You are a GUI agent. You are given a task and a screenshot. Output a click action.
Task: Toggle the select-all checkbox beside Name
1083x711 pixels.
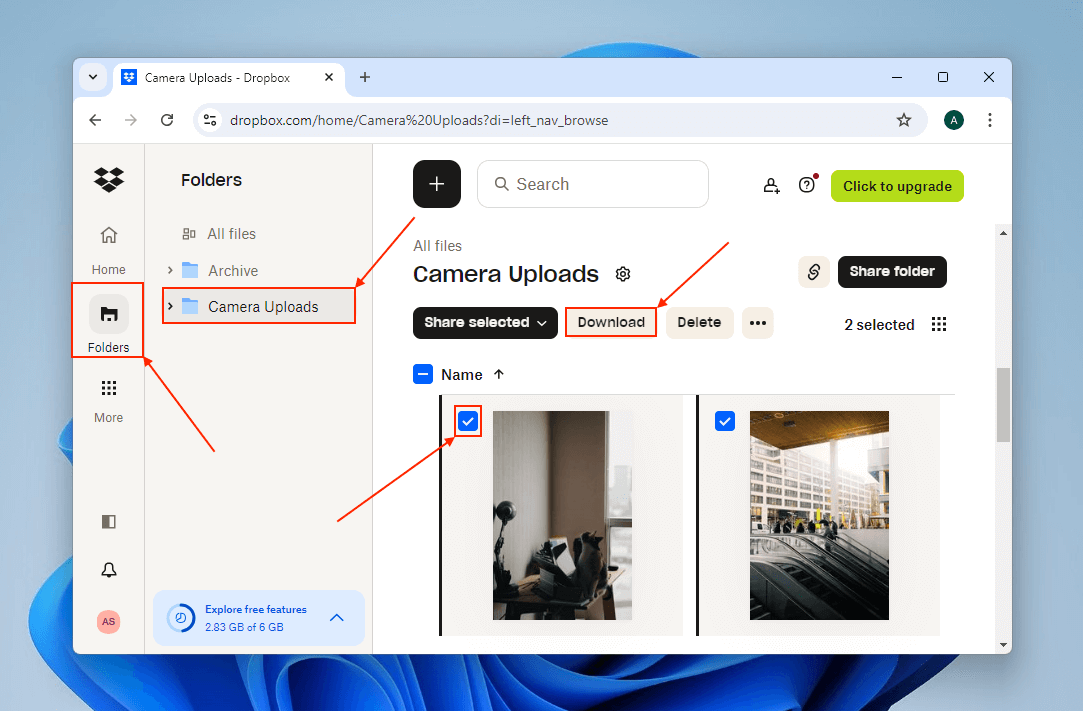click(423, 374)
